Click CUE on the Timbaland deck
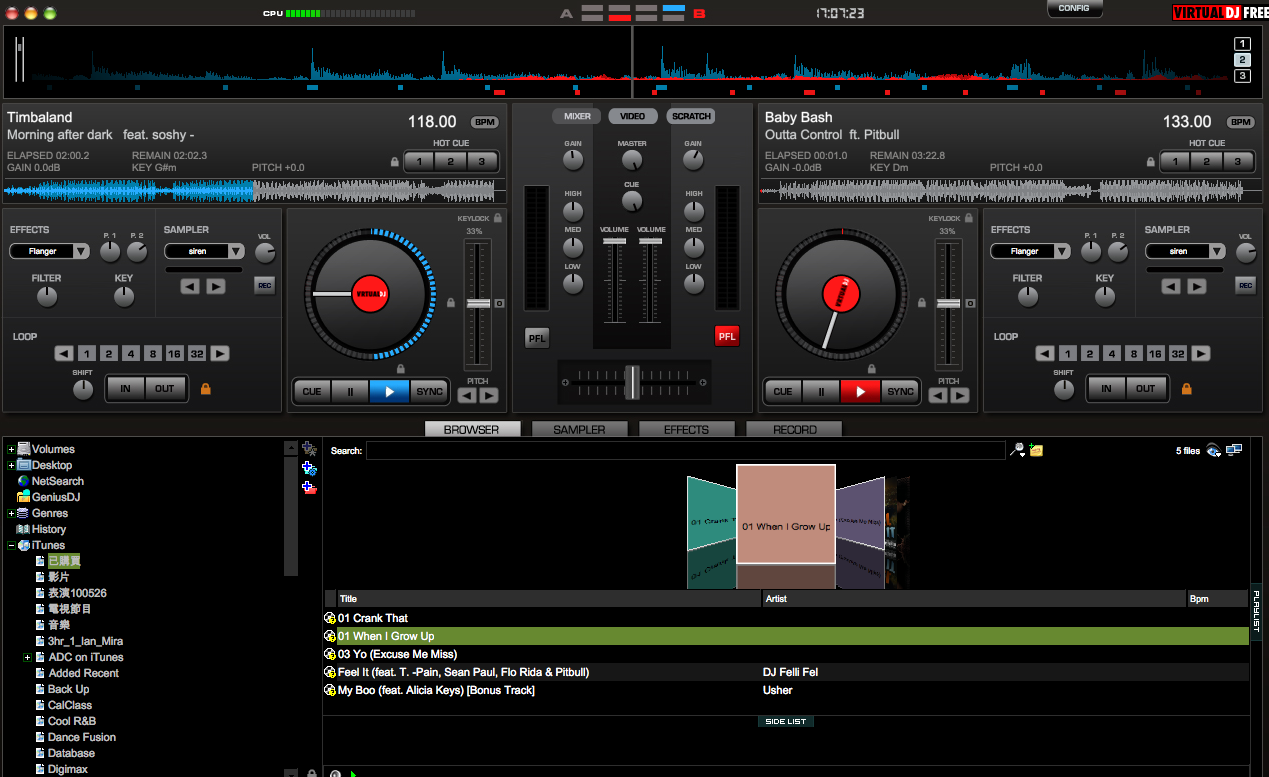This screenshot has width=1269, height=777. point(312,392)
